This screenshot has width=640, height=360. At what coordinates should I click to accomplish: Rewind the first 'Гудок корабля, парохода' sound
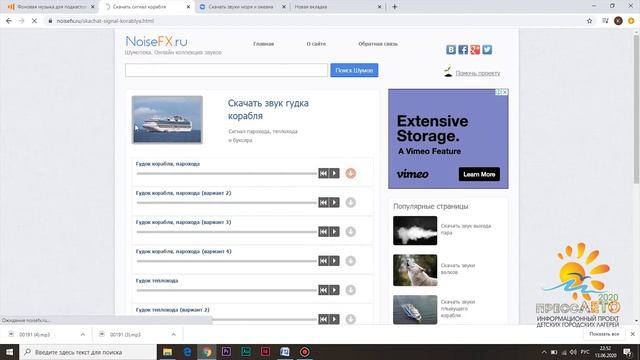pos(323,173)
